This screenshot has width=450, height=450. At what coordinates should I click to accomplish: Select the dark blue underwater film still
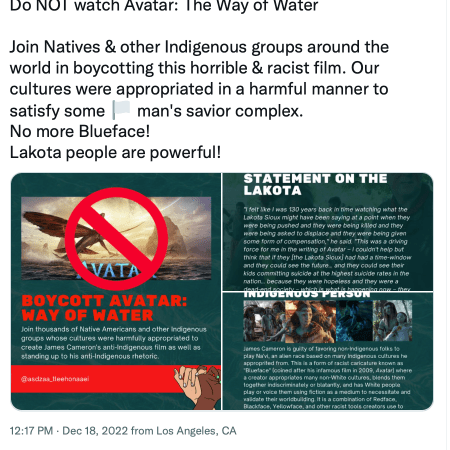click(x=354, y=321)
